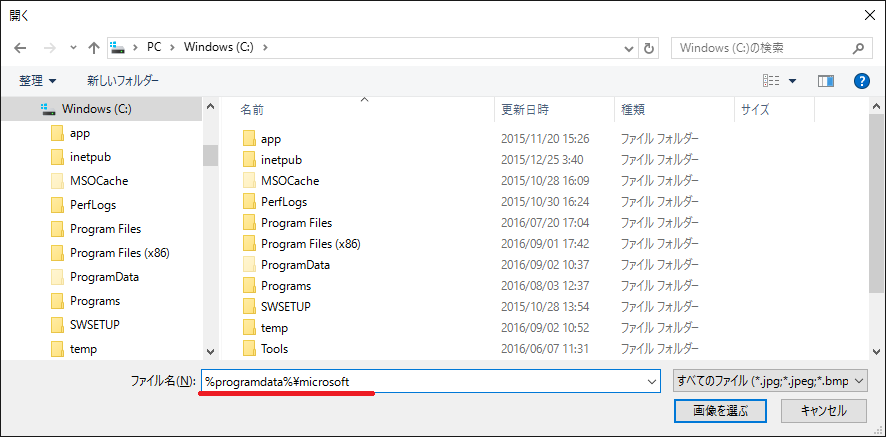Click the ファイル名 text input field
Image resolution: width=886 pixels, height=437 pixels.
[420, 381]
